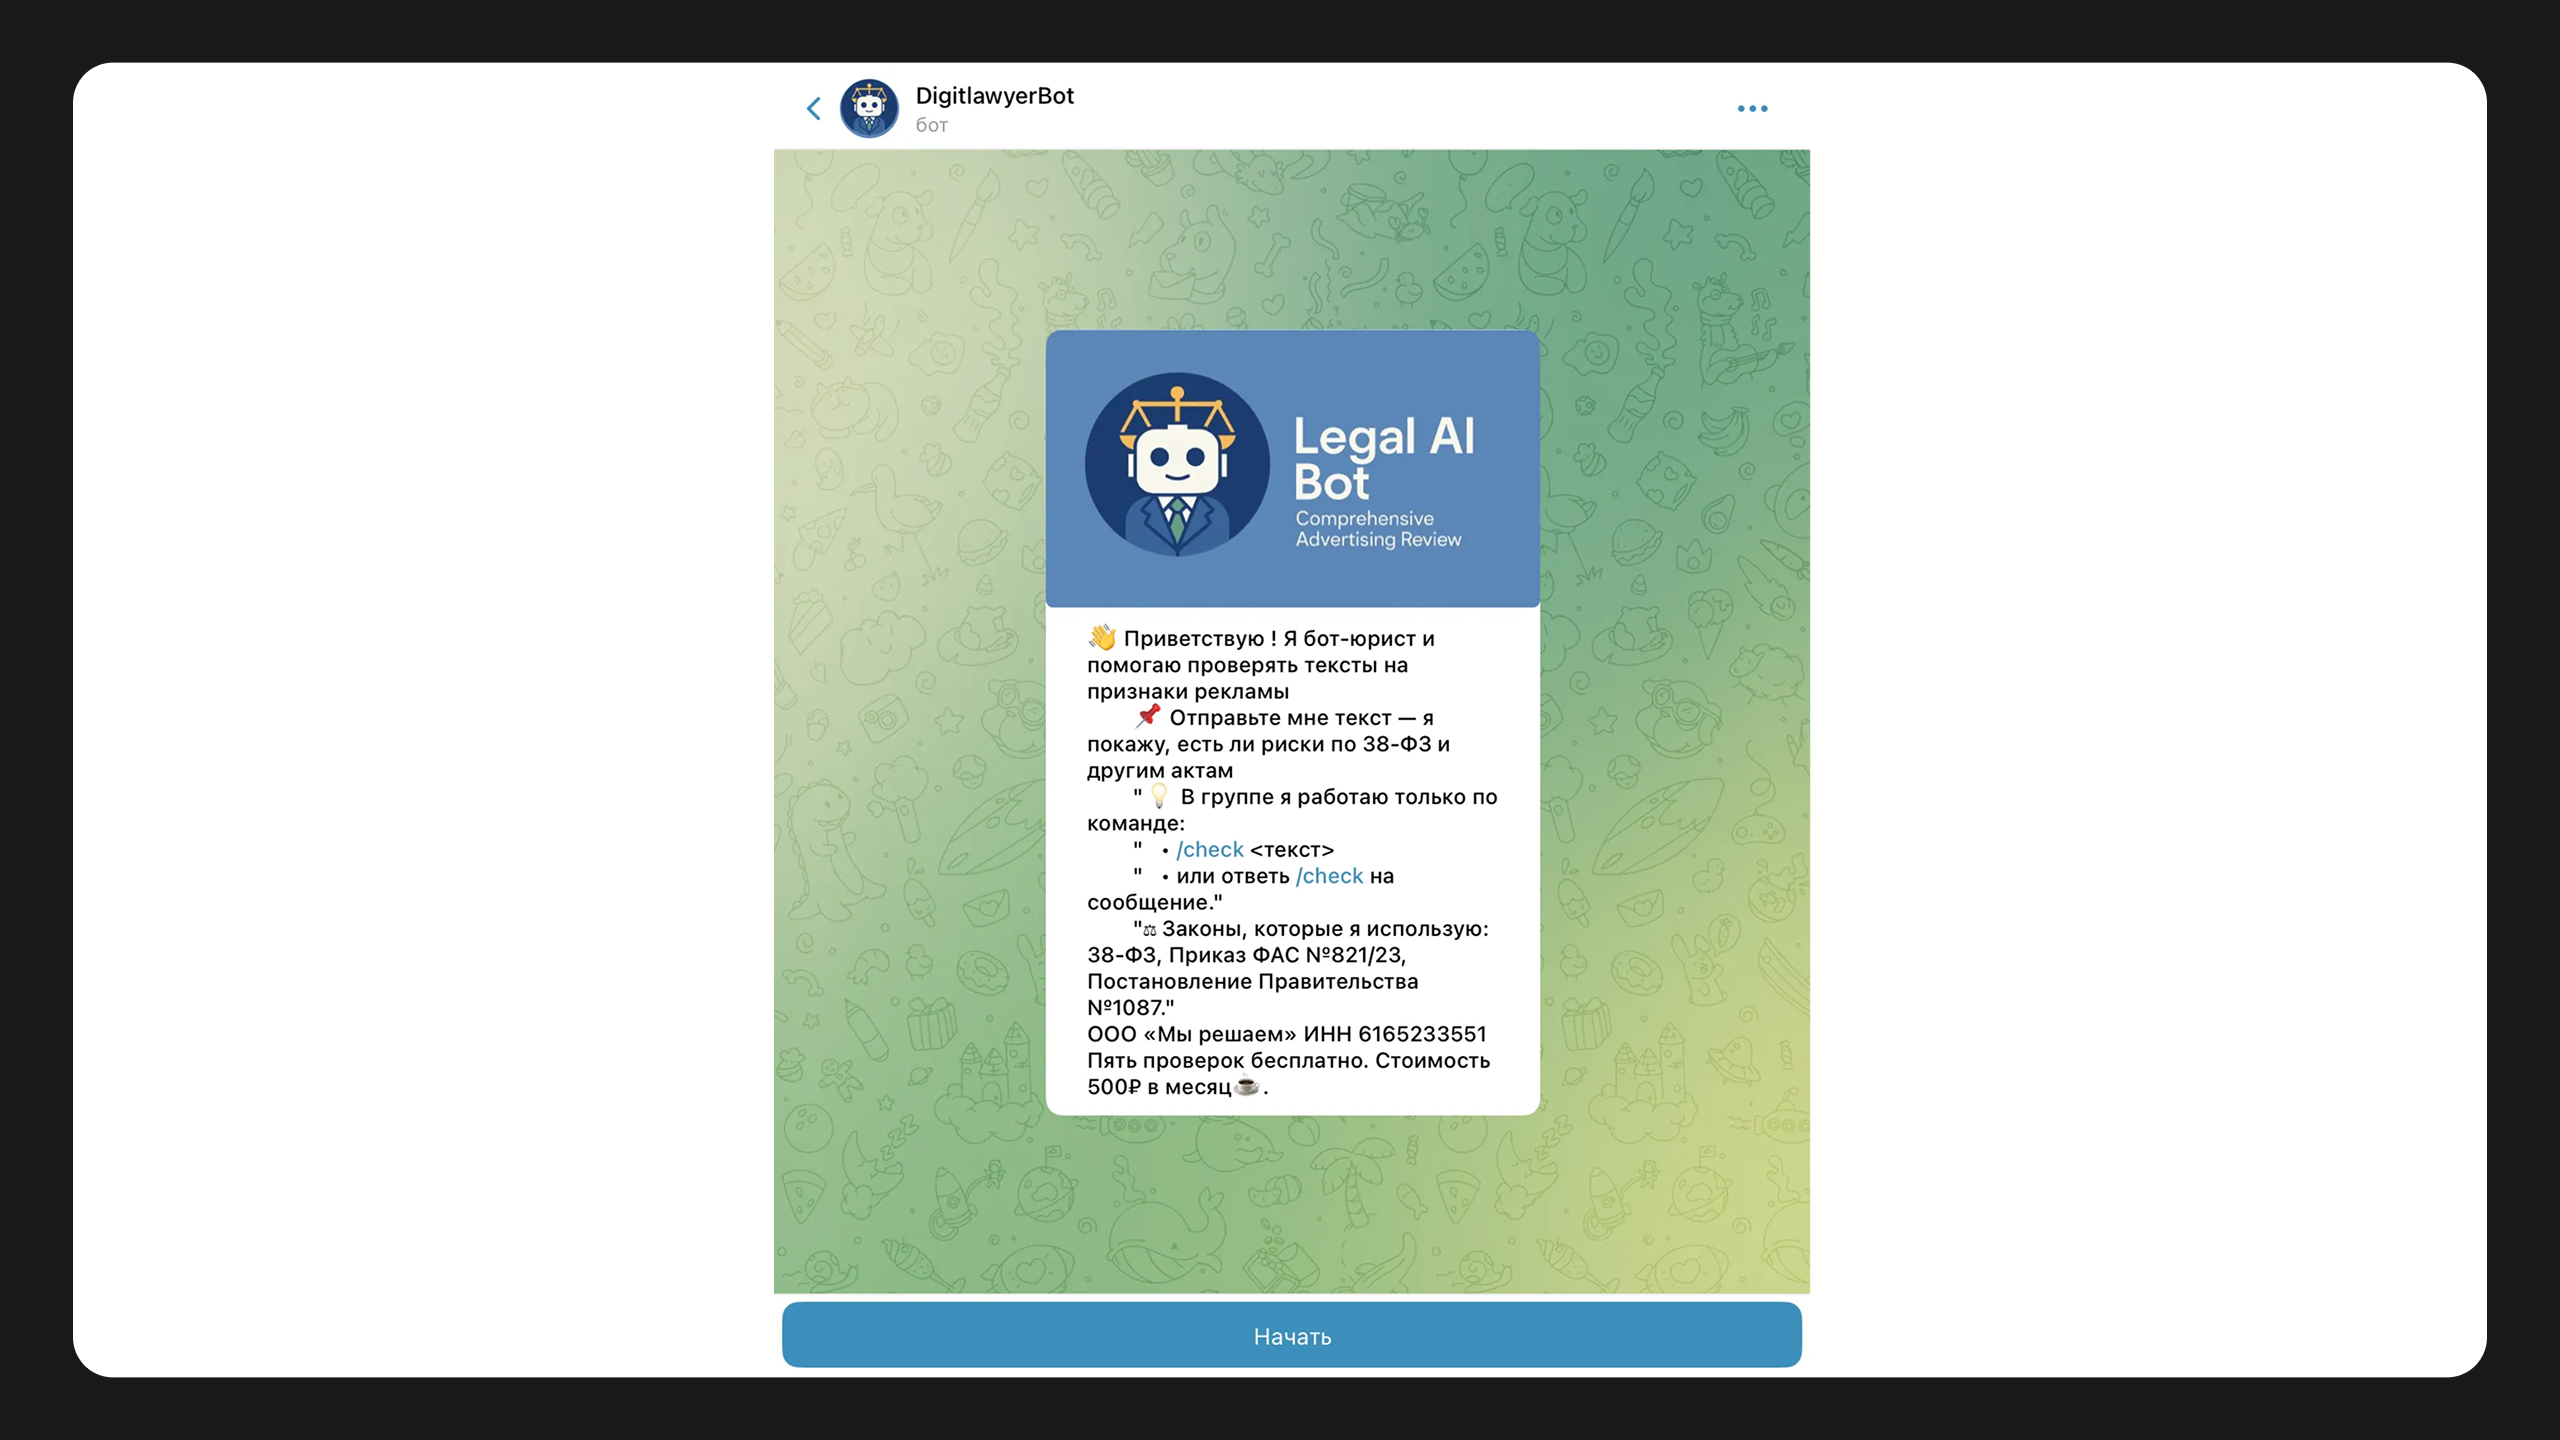
Task: Open the three-dots more options menu
Action: [x=1752, y=108]
